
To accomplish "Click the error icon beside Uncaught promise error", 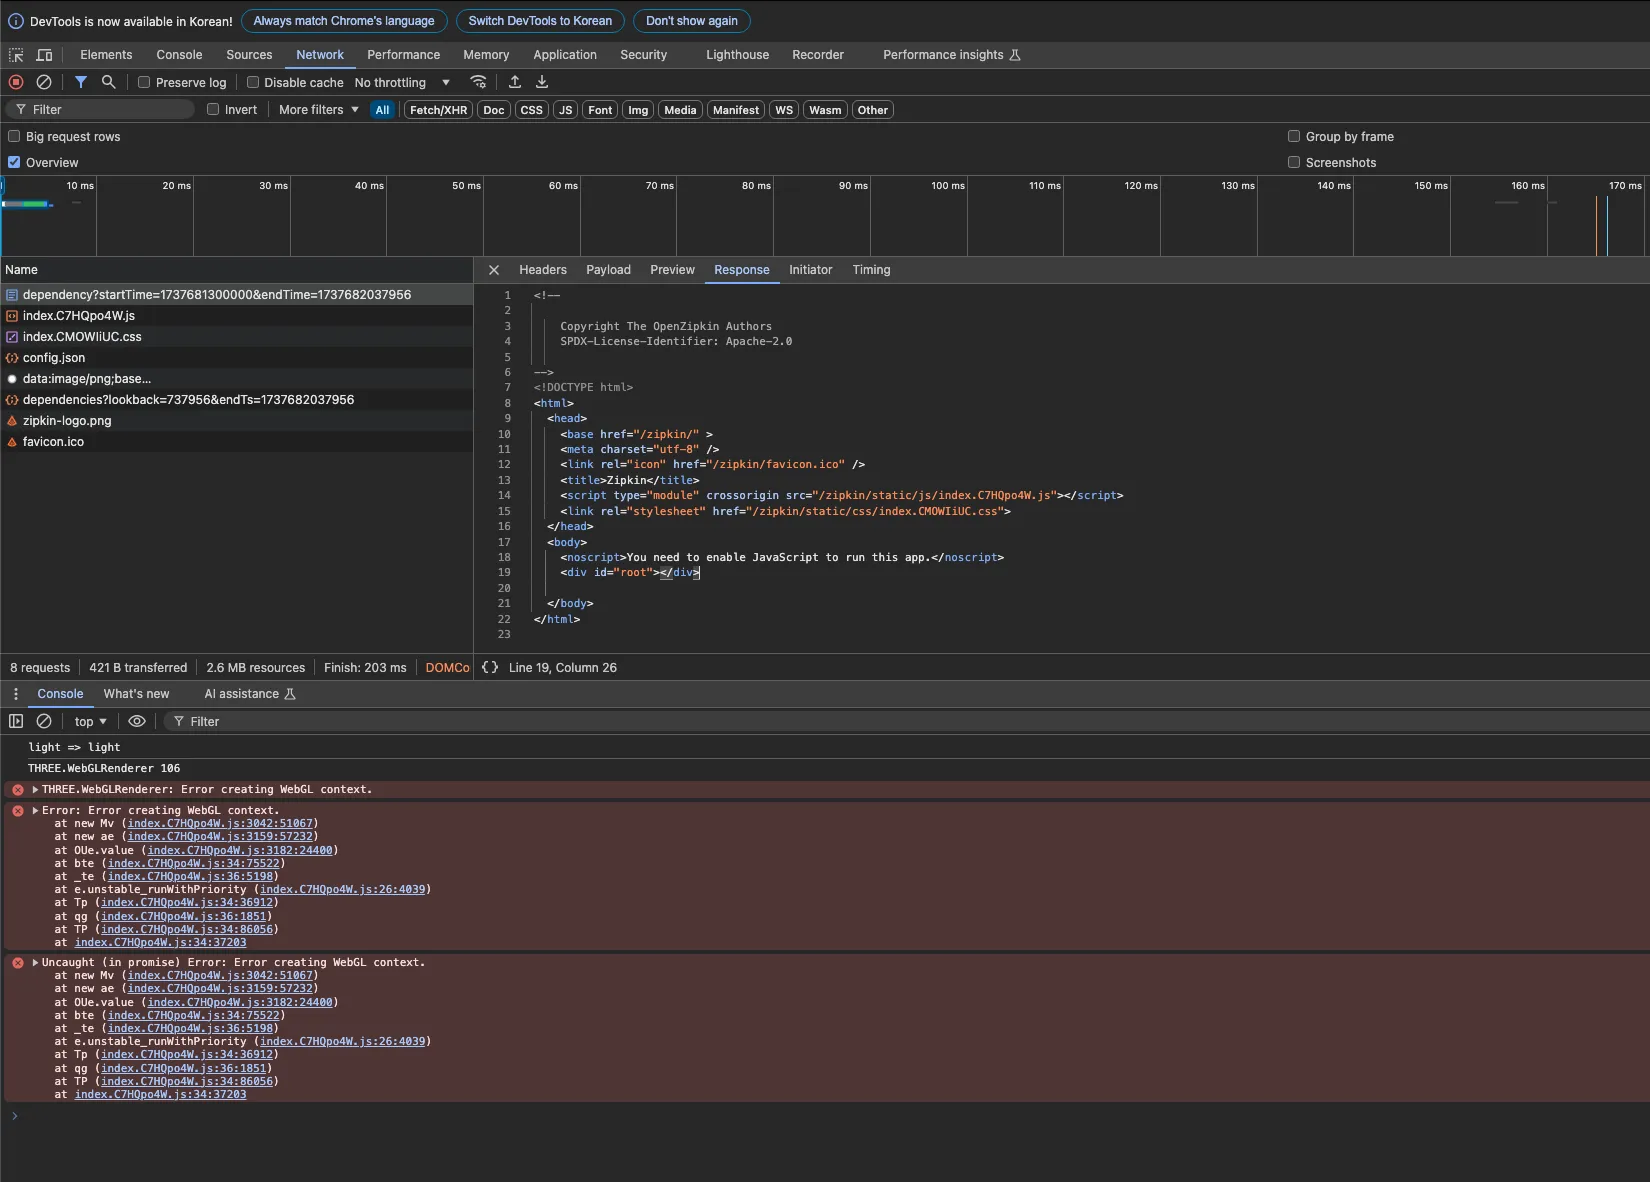I will (18, 963).
